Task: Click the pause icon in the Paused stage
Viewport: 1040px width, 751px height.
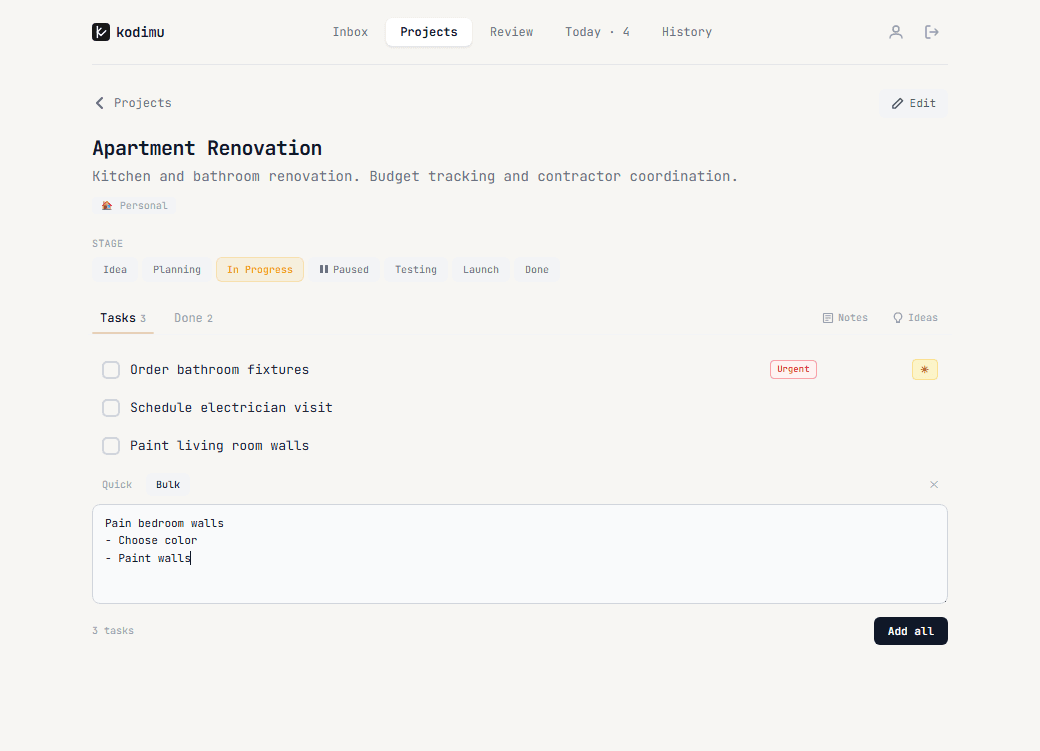Action: pyautogui.click(x=323, y=269)
